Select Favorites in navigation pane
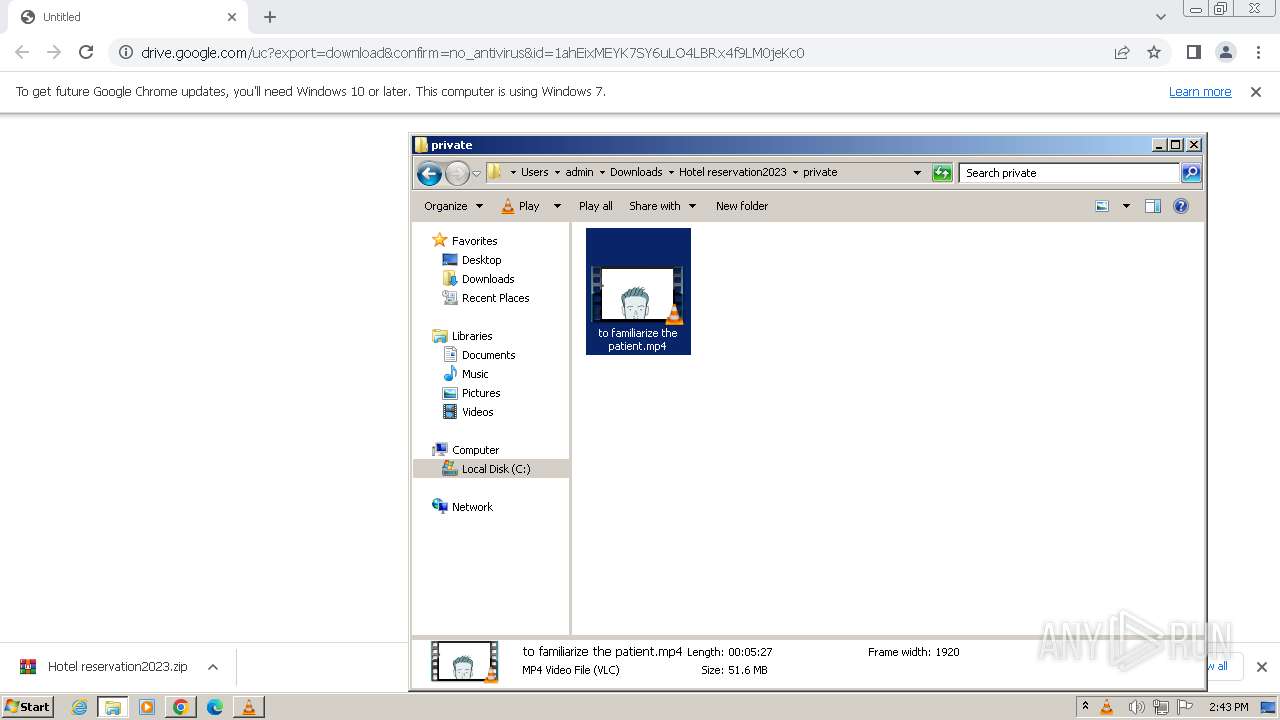 474,241
